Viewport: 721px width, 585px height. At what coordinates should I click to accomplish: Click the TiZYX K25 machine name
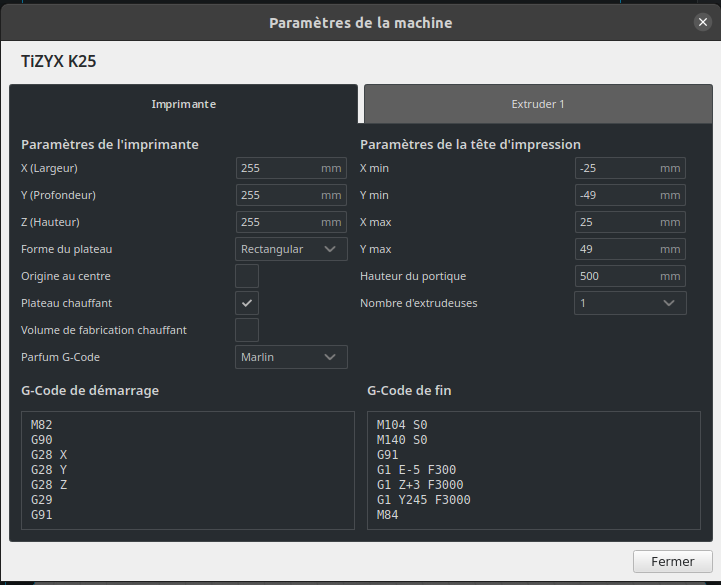tap(59, 61)
